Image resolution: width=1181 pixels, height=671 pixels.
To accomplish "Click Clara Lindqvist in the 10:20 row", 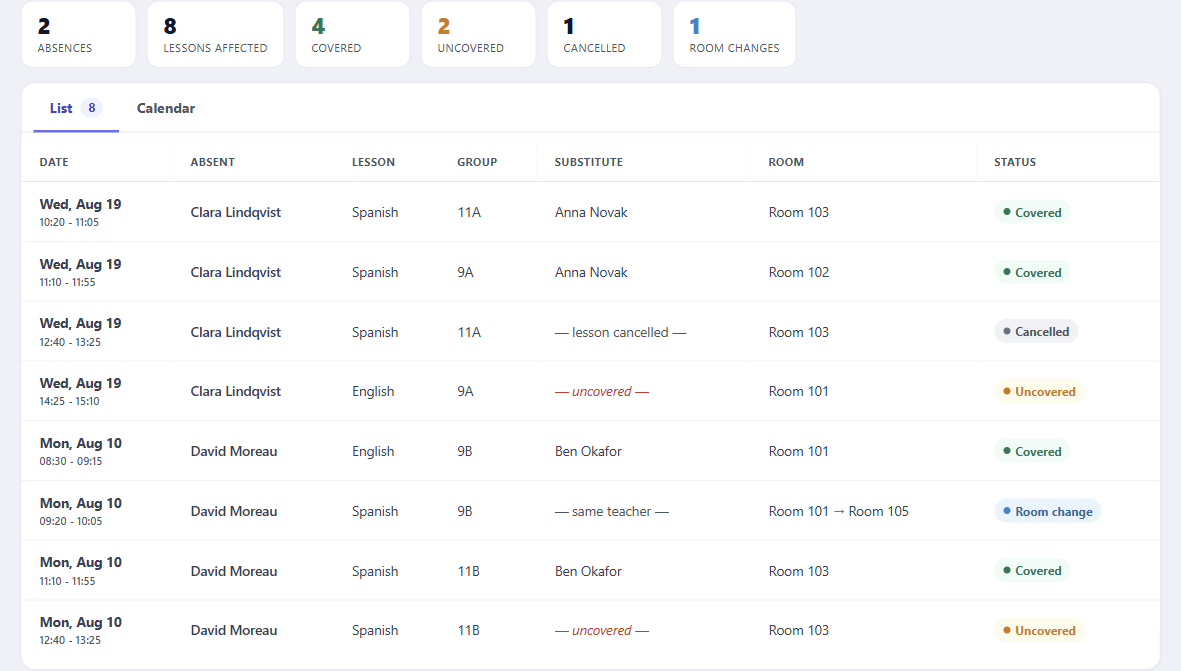I will (235, 212).
